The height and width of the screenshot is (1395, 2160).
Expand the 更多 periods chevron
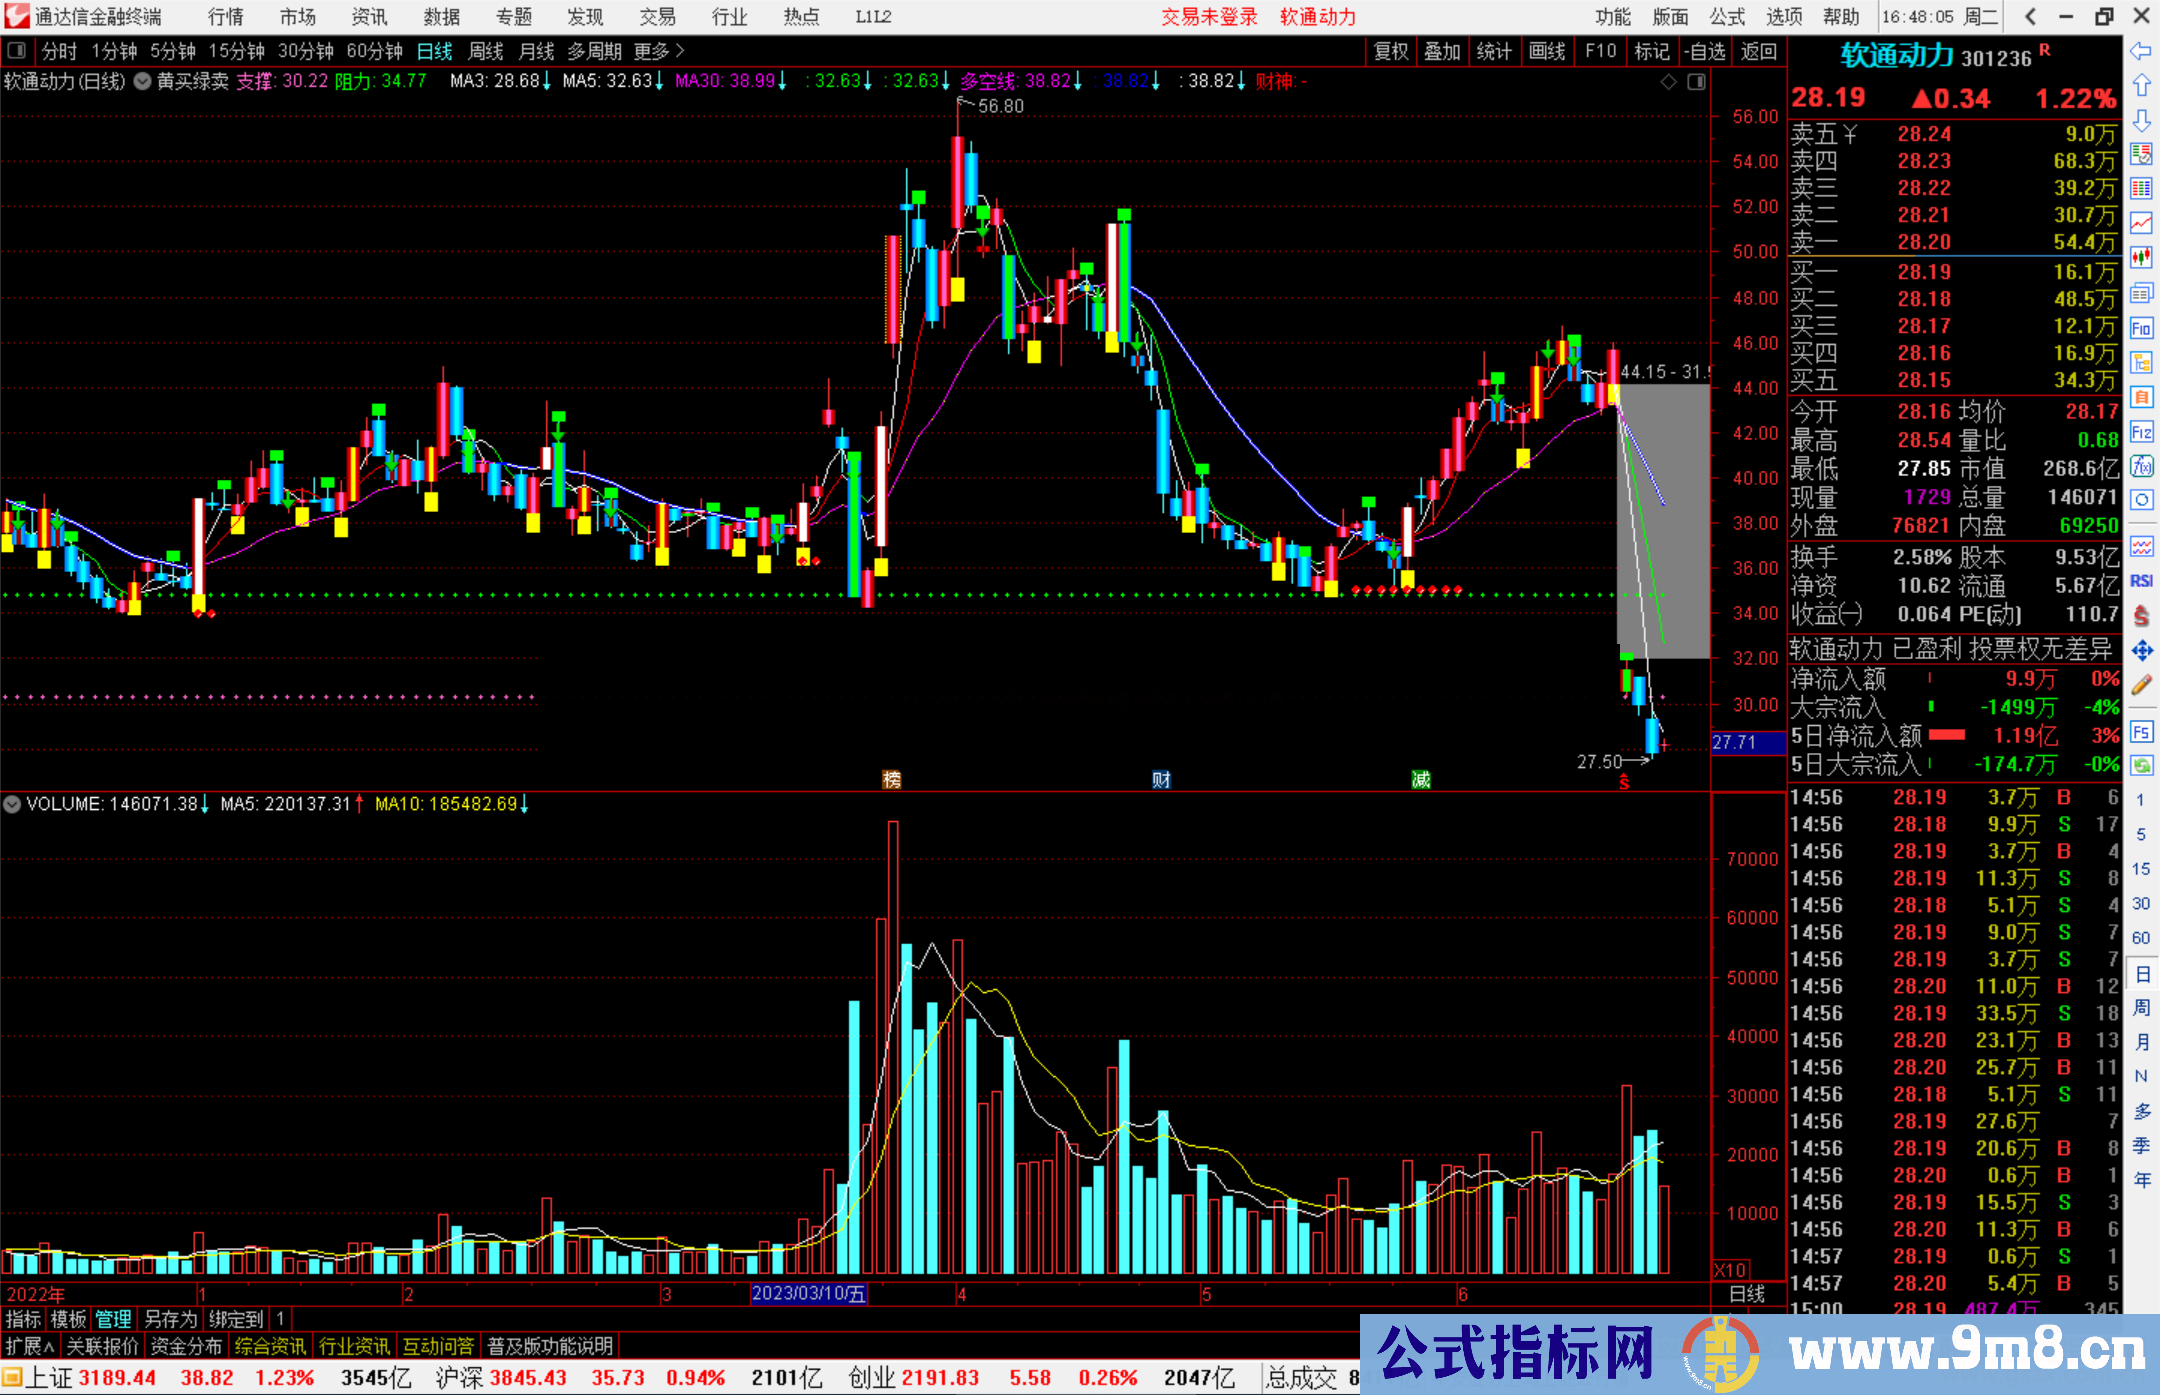click(680, 50)
